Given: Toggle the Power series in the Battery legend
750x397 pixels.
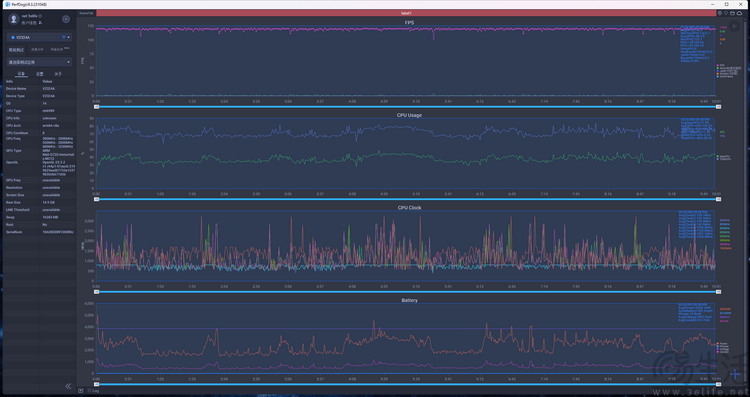Looking at the screenshot, I should tap(722, 343).
